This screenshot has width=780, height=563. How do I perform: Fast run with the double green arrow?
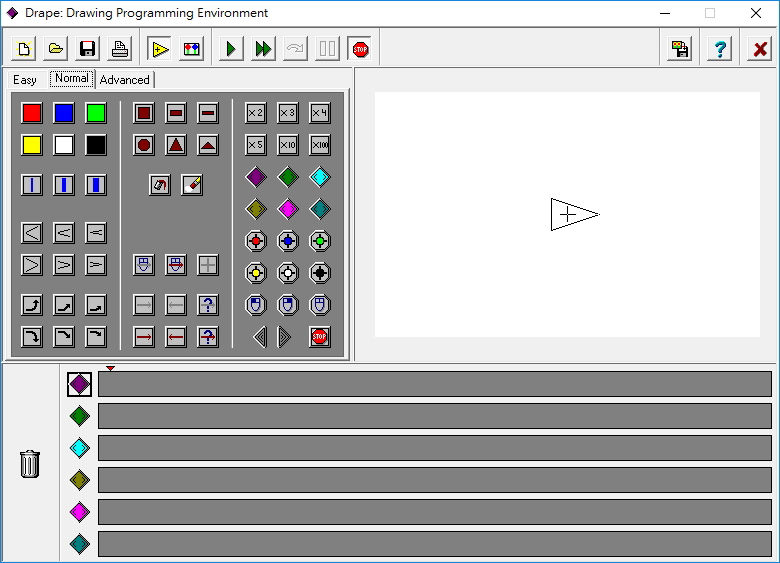tap(263, 49)
